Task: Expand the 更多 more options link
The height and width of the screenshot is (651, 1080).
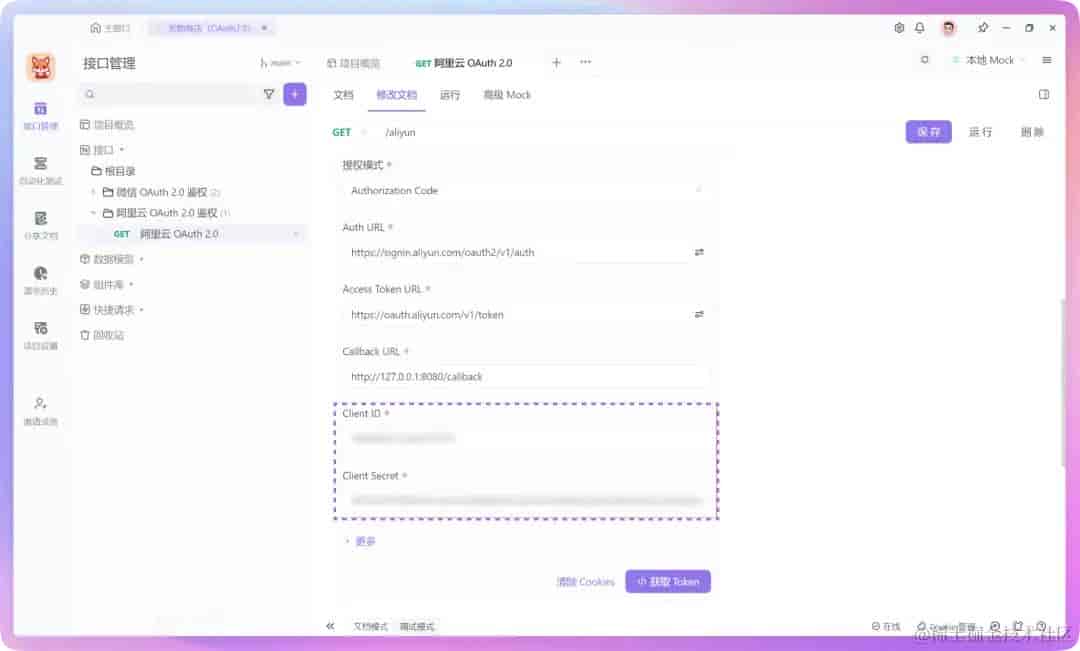Action: click(x=360, y=541)
